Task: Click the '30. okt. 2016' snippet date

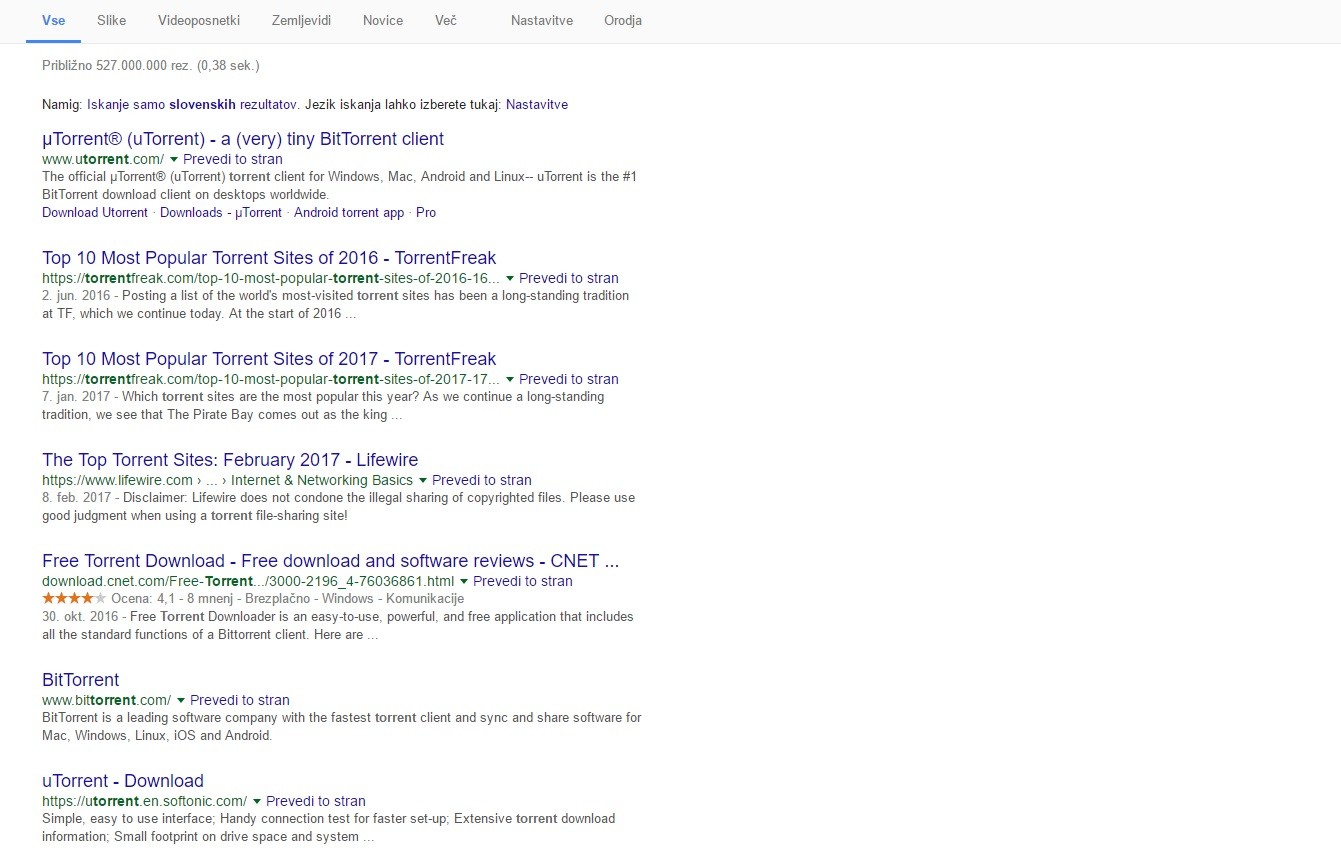Action: (80, 617)
